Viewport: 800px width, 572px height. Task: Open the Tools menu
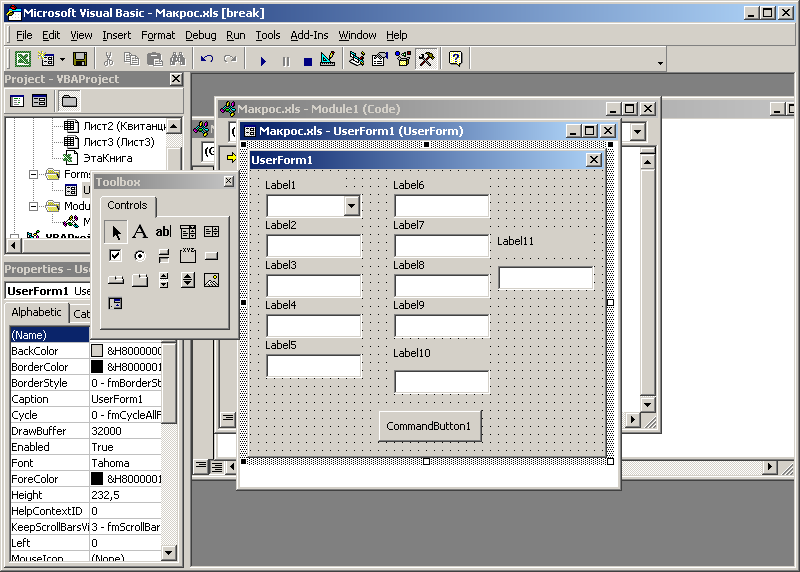[268, 35]
